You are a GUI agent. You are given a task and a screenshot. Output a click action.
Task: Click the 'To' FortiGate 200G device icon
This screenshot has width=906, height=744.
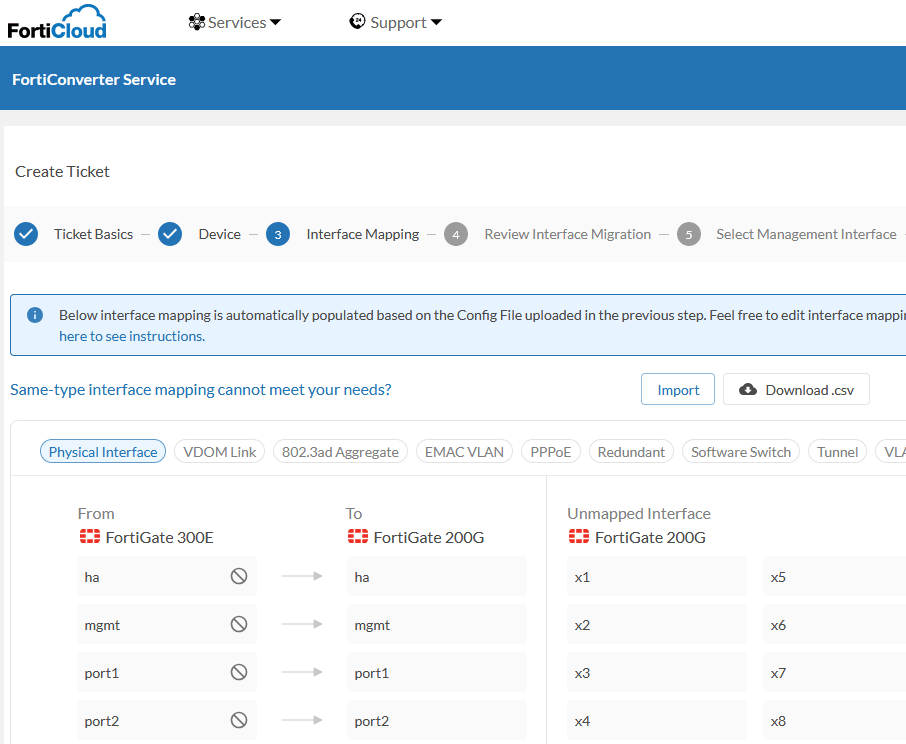click(358, 537)
